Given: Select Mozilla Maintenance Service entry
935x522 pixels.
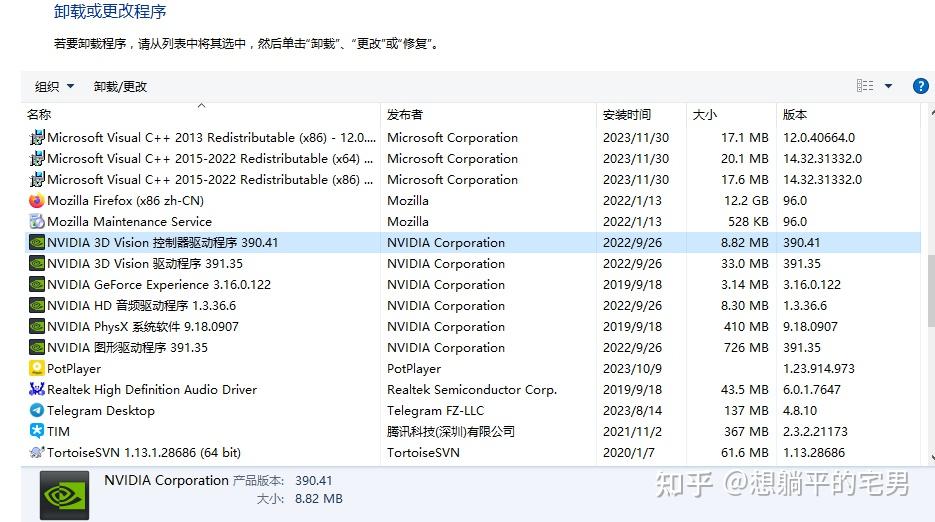Looking at the screenshot, I should [x=129, y=221].
